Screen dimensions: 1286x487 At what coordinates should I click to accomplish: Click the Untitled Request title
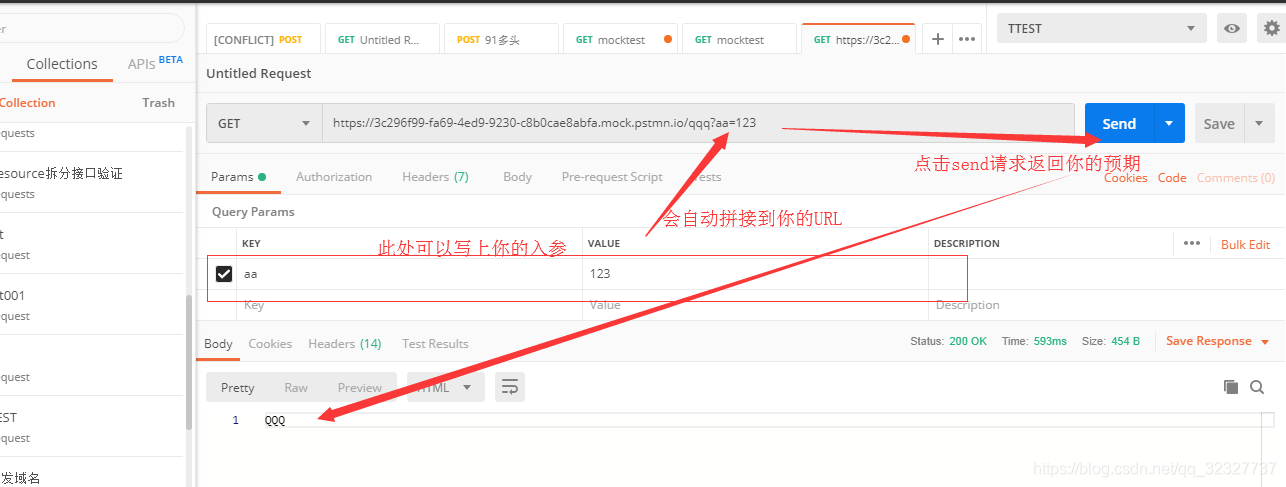[x=258, y=73]
